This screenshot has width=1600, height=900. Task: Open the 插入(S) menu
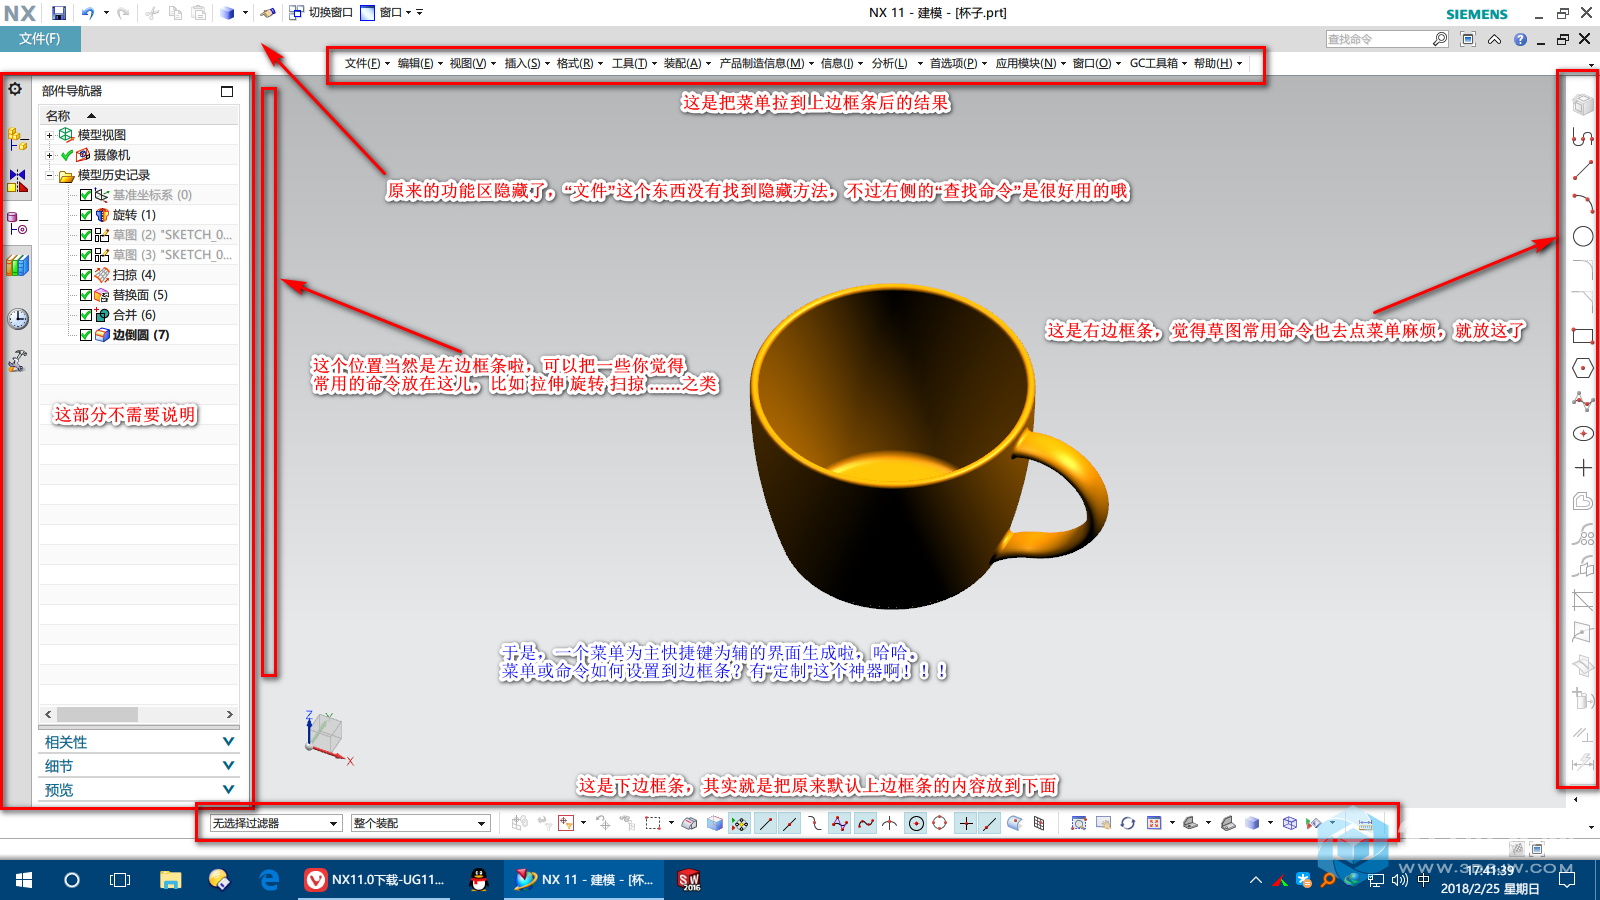526,63
